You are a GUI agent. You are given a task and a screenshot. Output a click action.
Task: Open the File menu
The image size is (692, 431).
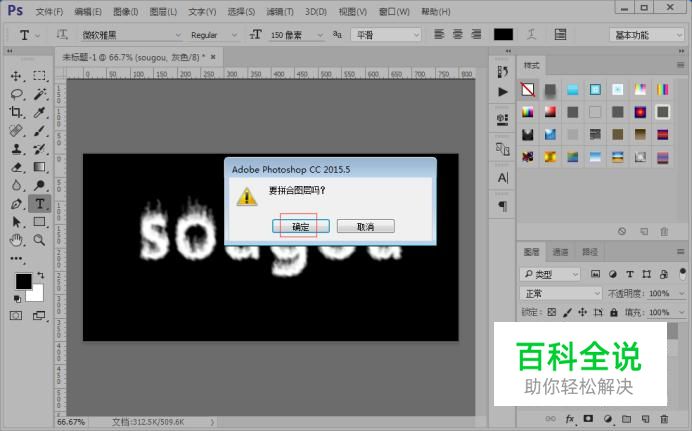49,12
